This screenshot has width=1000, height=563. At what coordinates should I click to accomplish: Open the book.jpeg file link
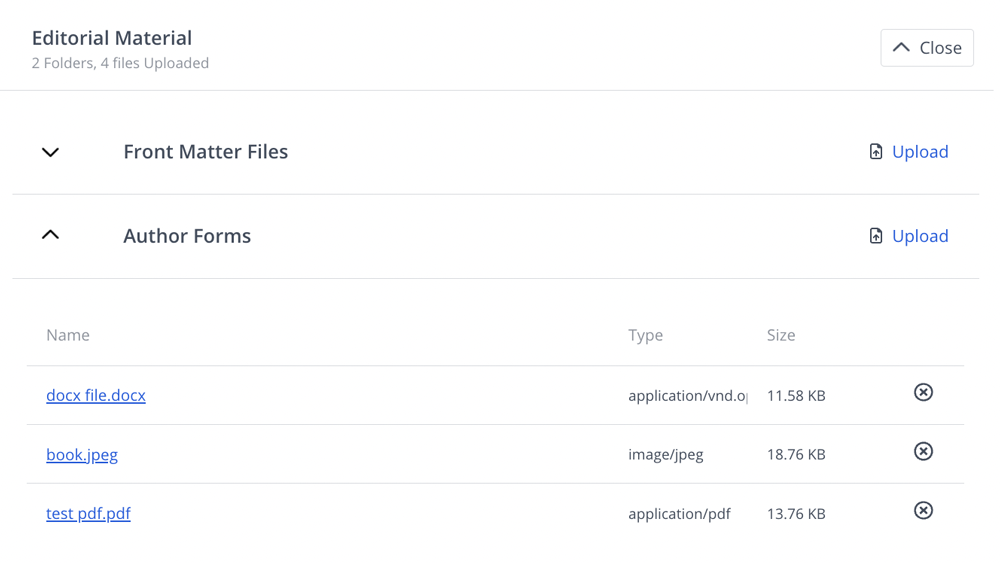tap(82, 455)
